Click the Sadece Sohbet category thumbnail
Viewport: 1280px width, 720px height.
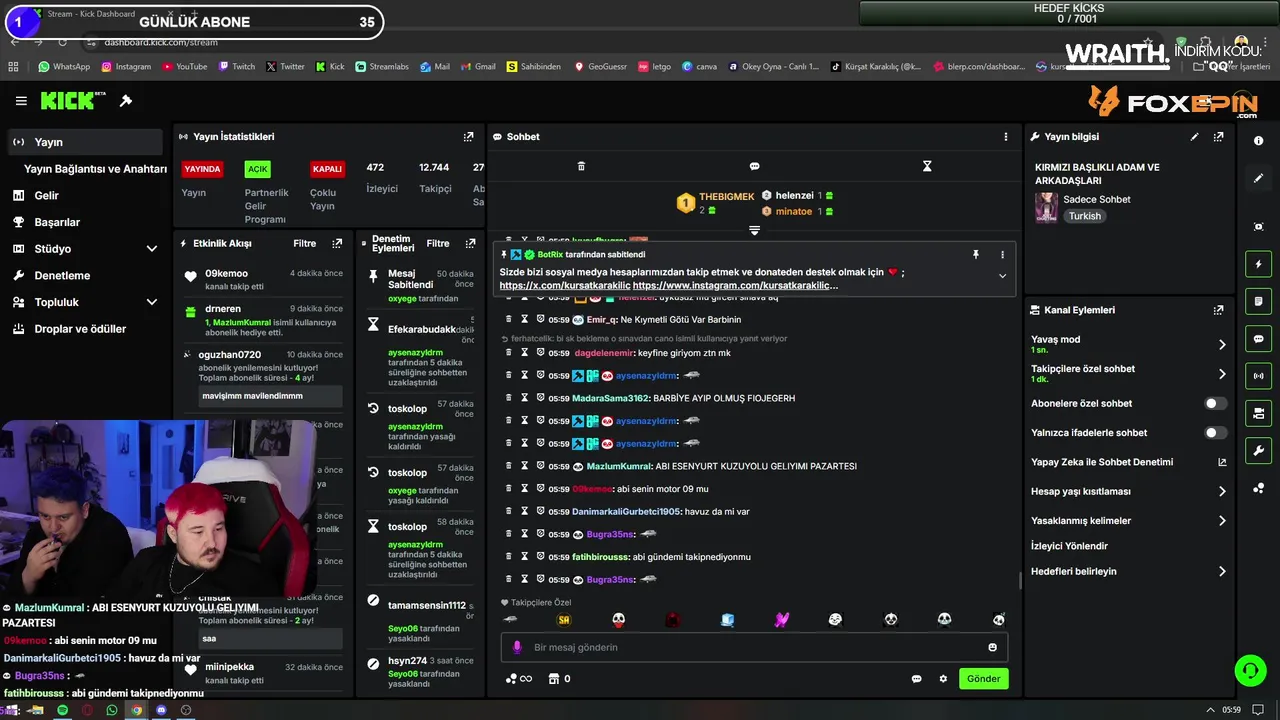[x=1046, y=207]
